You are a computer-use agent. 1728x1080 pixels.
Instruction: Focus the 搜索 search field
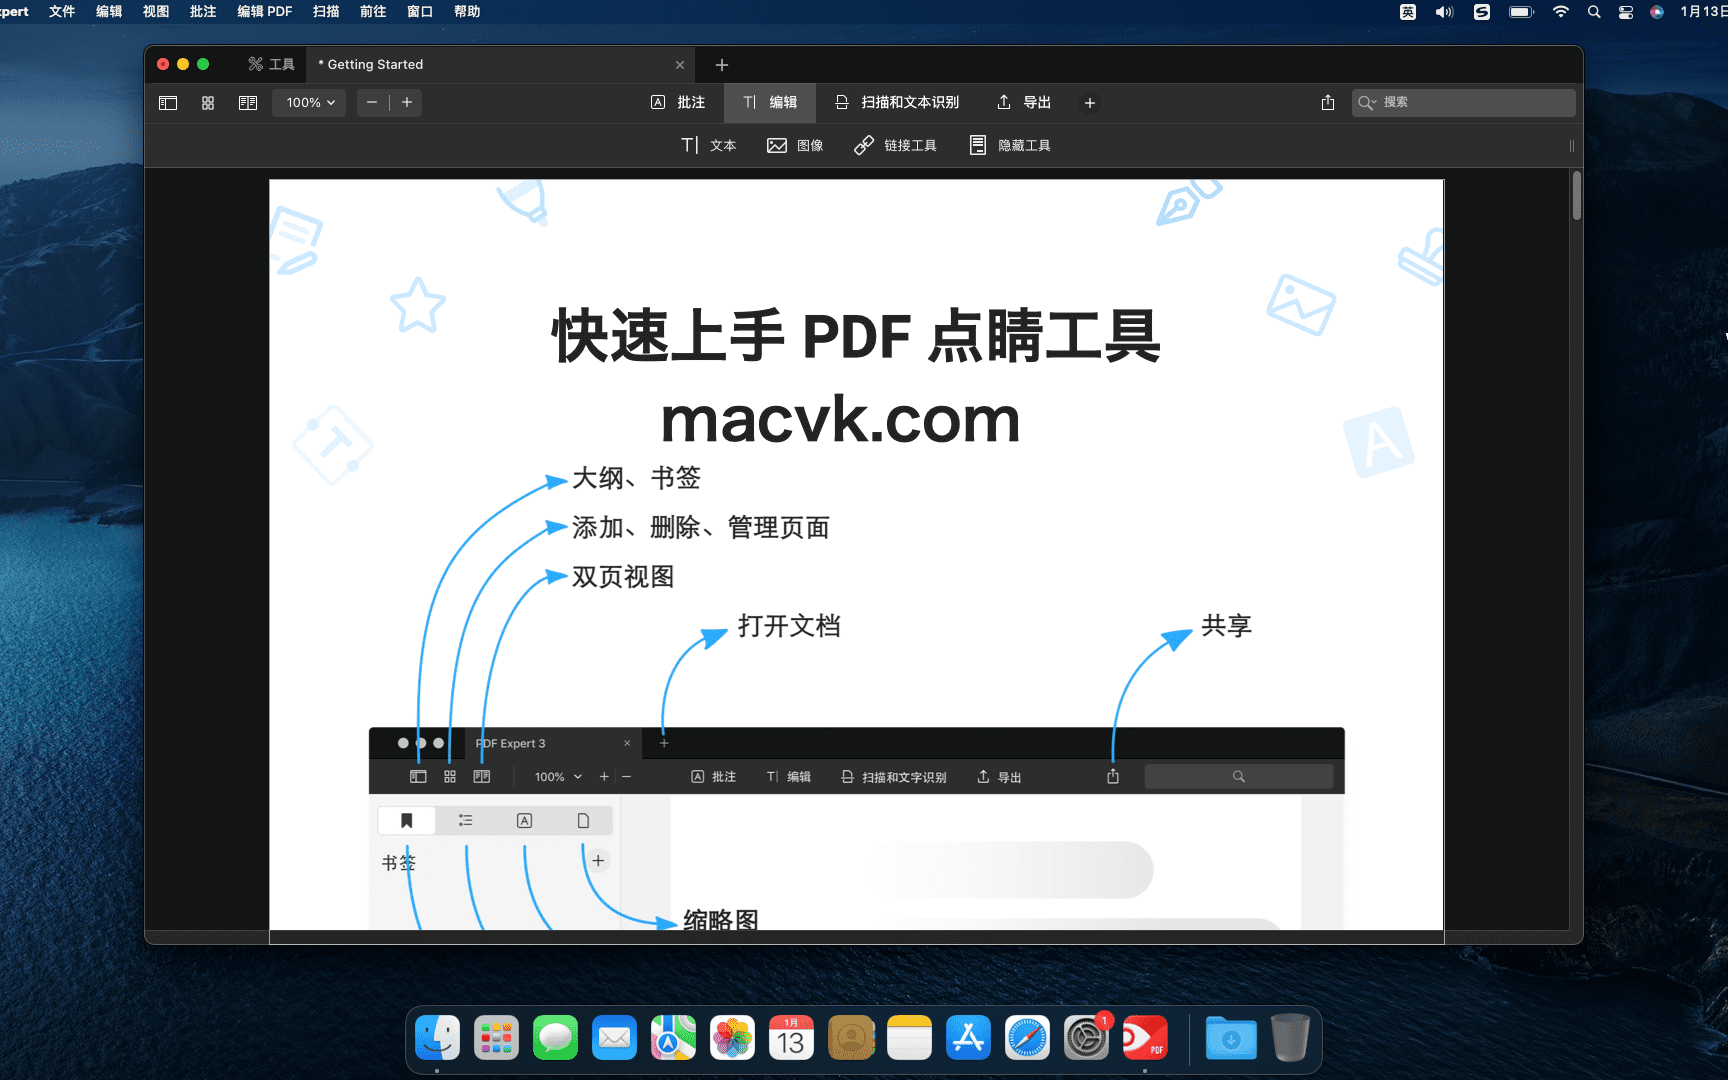pos(1464,102)
